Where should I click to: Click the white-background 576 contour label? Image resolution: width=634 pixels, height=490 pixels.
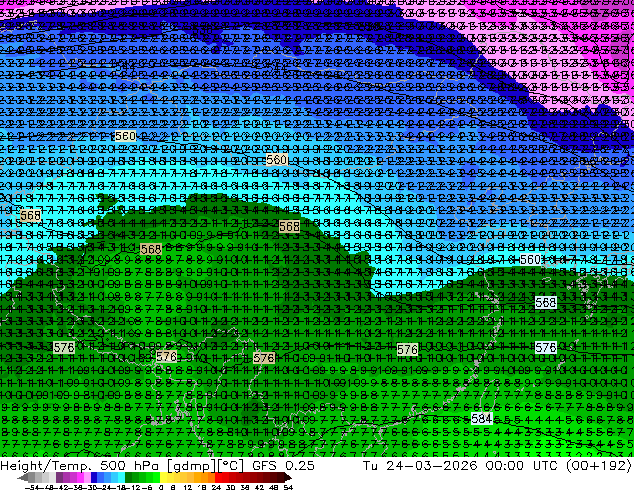[x=545, y=347]
